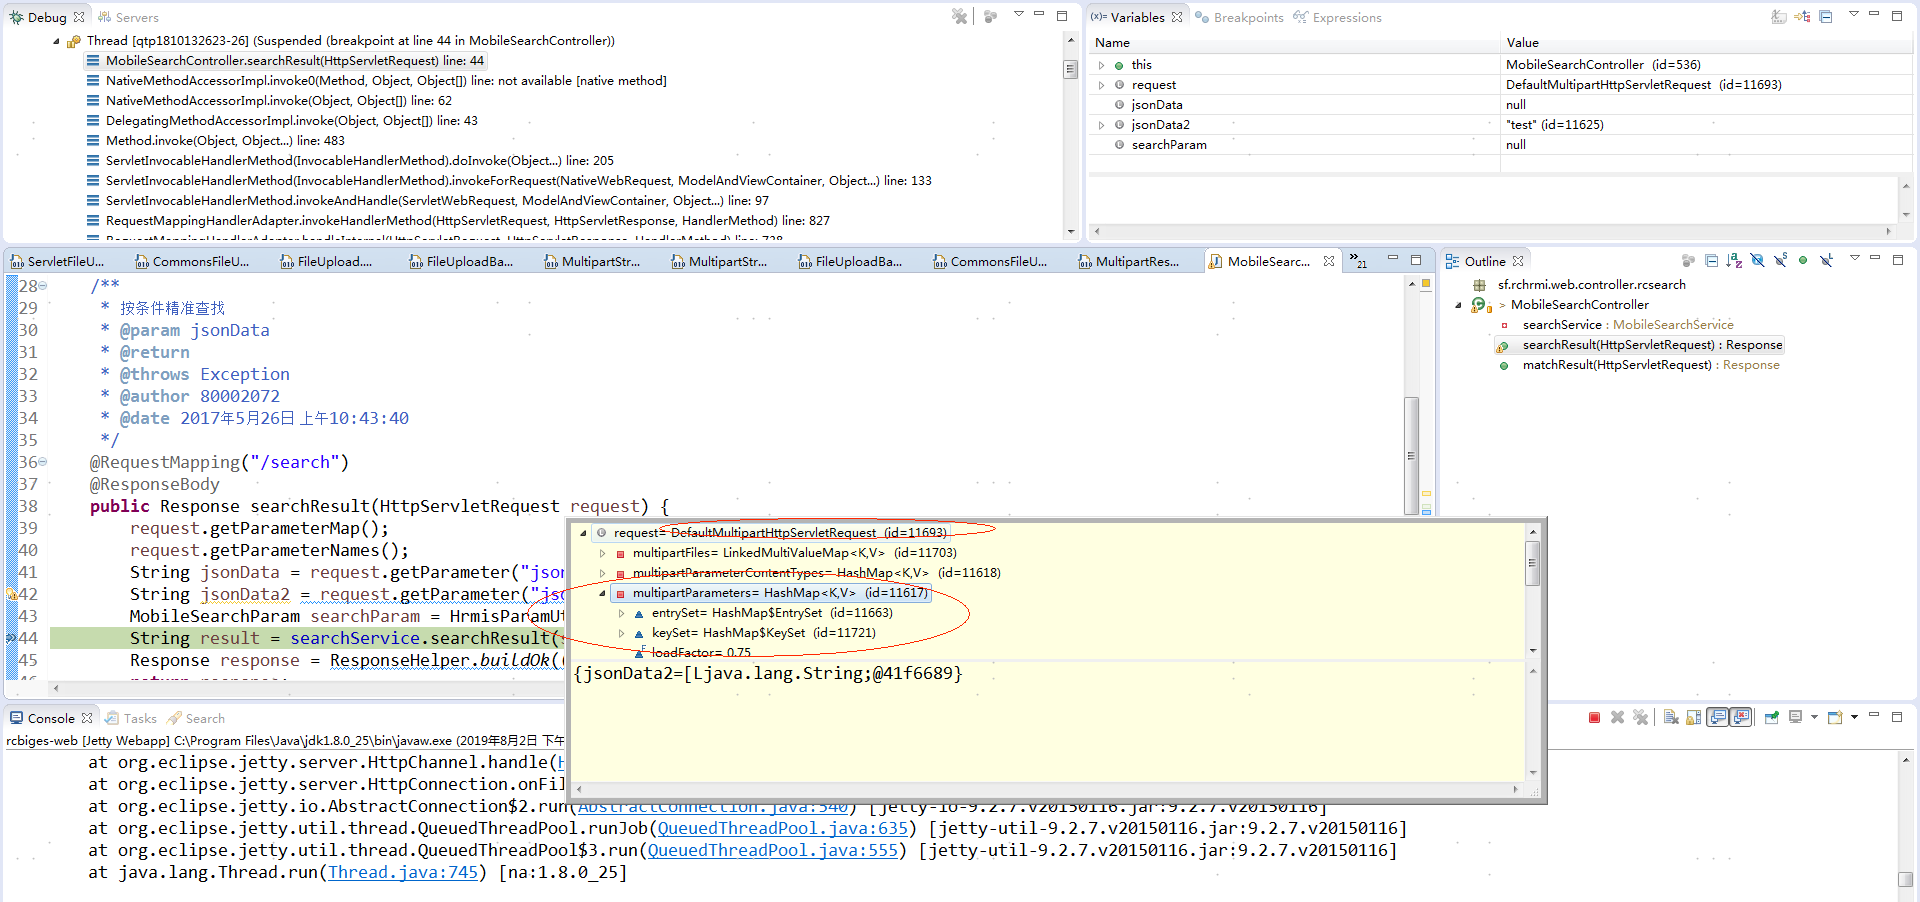Click the Value column header in Variables
The width and height of the screenshot is (1920, 902).
1706,43
